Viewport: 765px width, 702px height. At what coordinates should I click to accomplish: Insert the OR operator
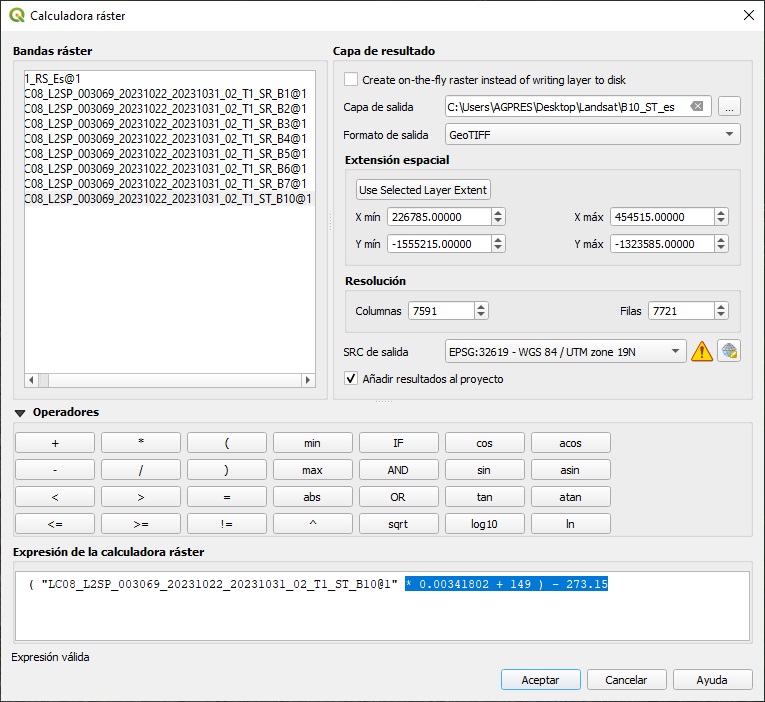click(x=399, y=497)
